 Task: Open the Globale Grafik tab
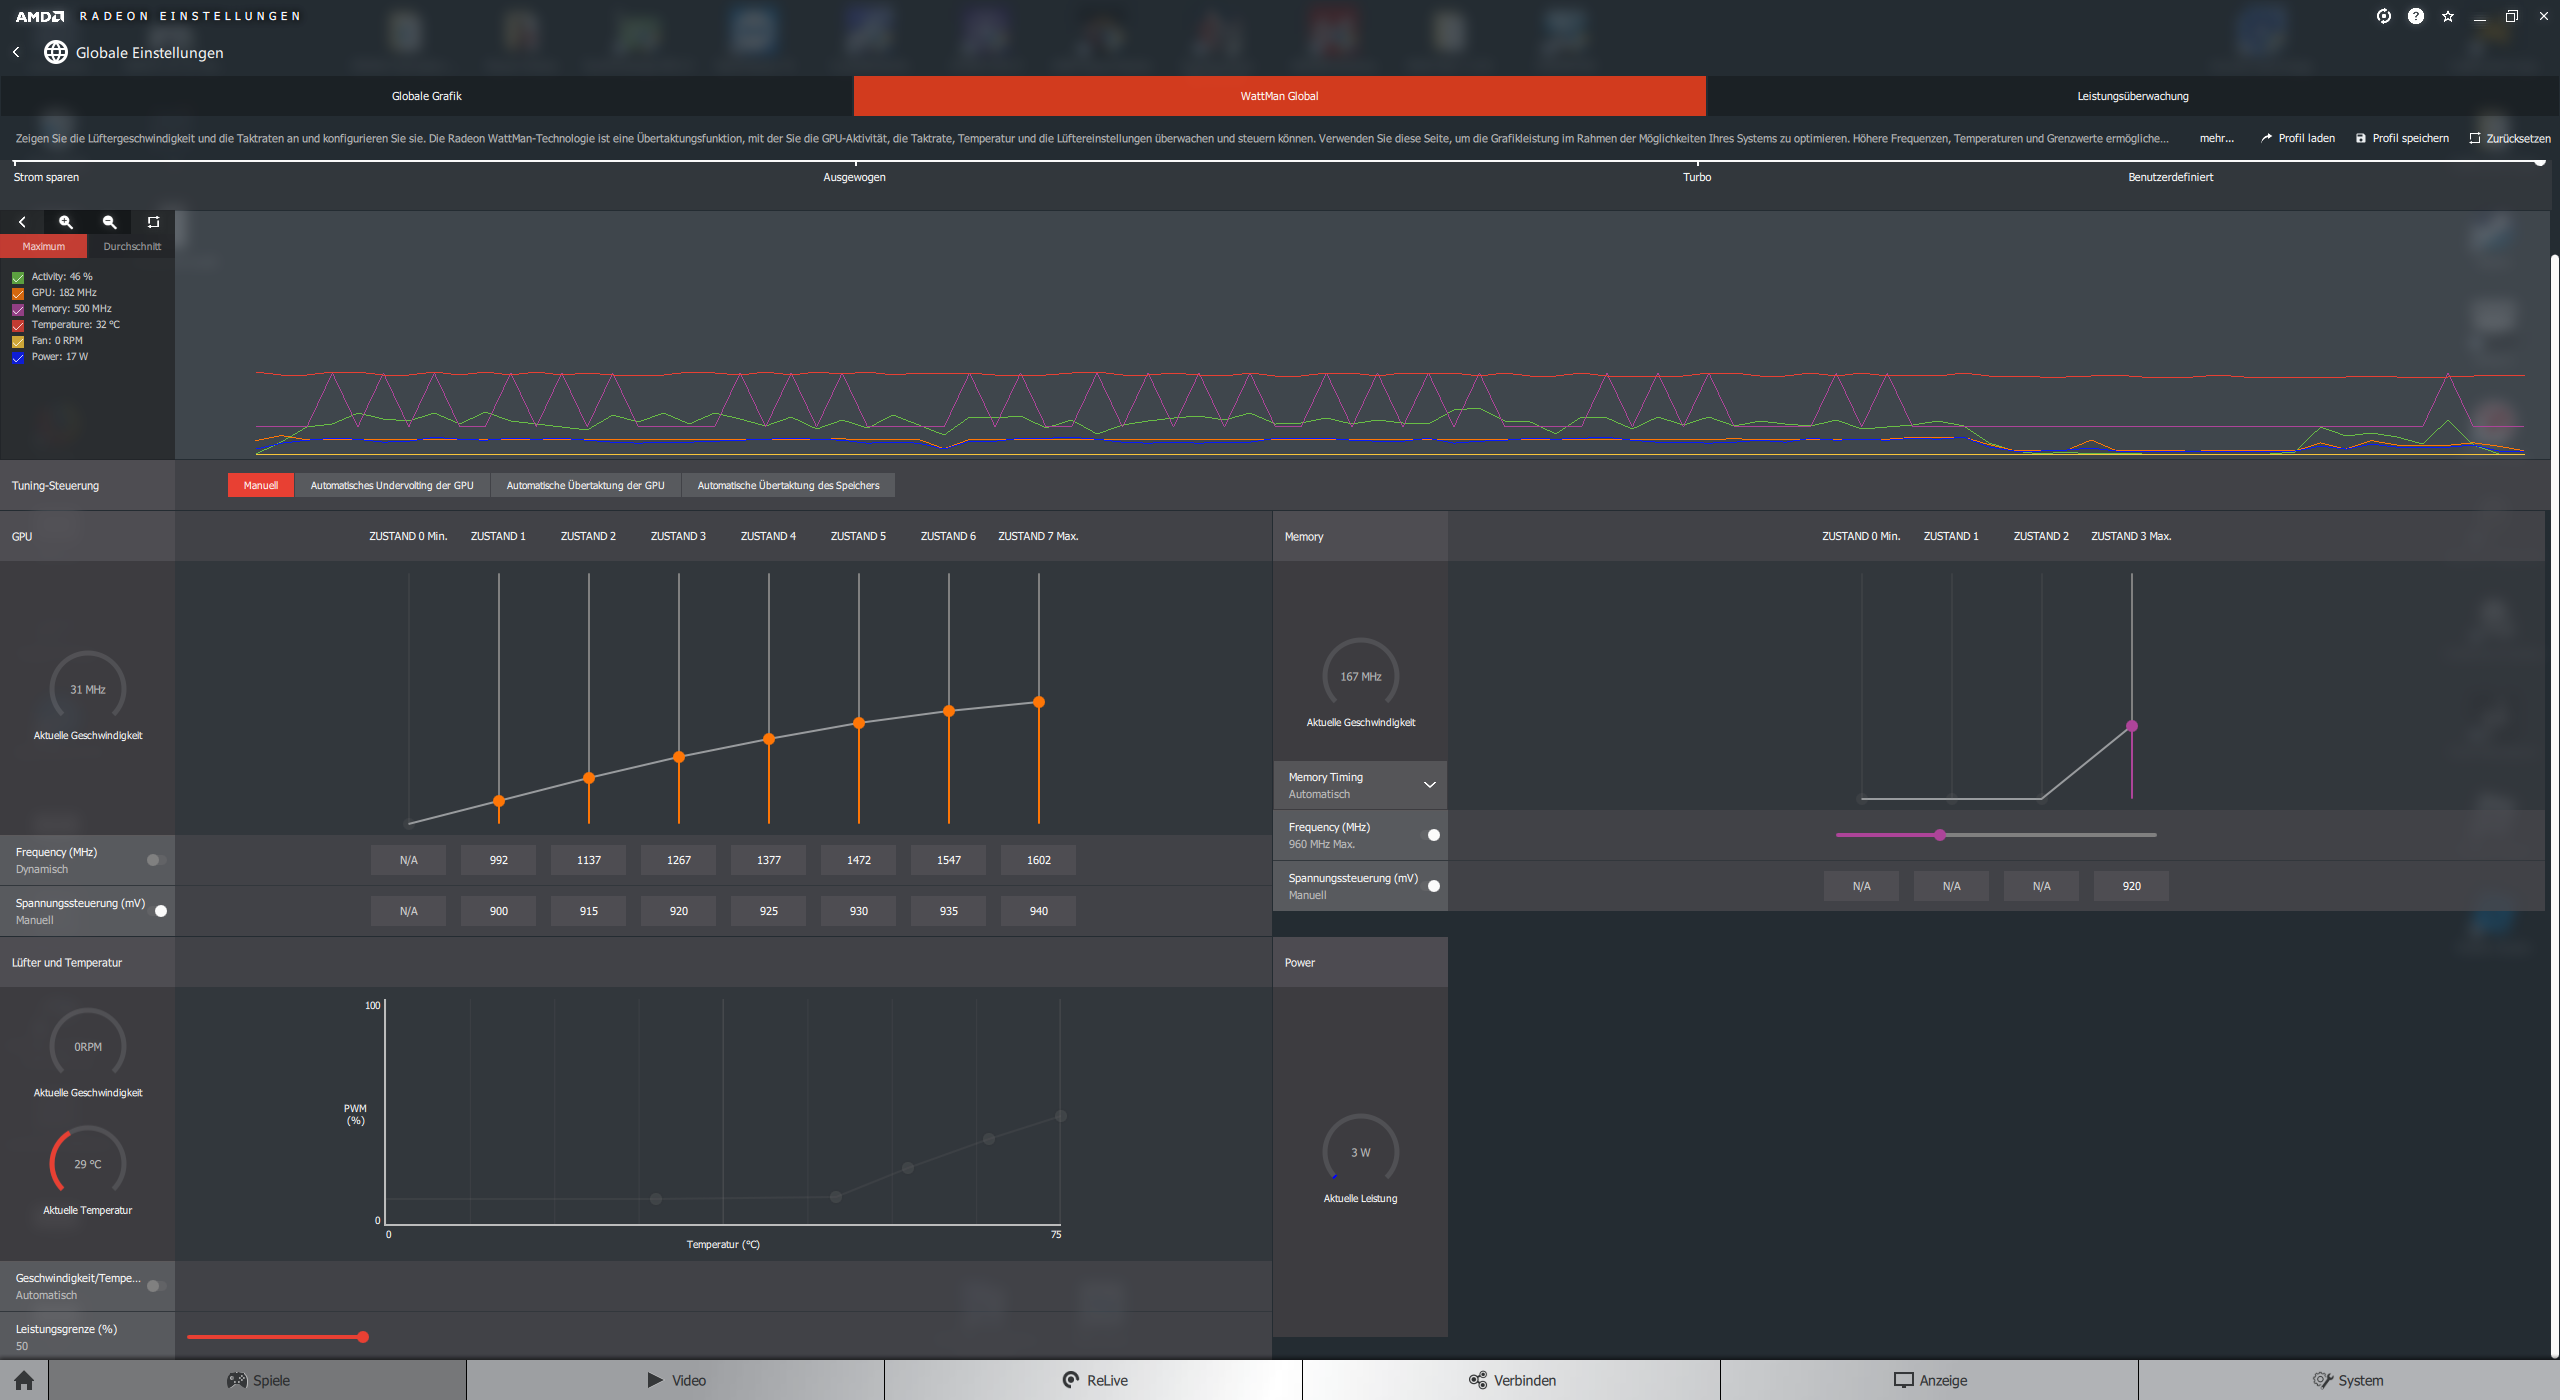click(x=426, y=96)
